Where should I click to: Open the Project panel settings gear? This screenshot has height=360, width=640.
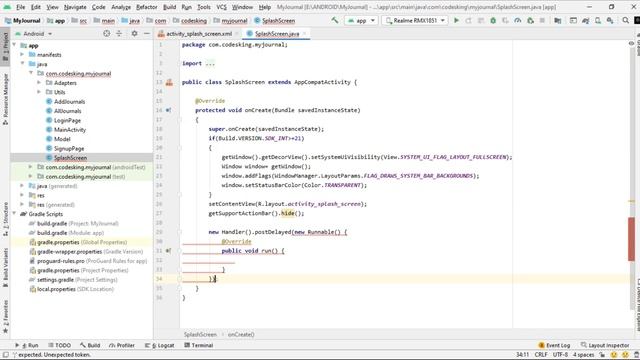(x=134, y=33)
